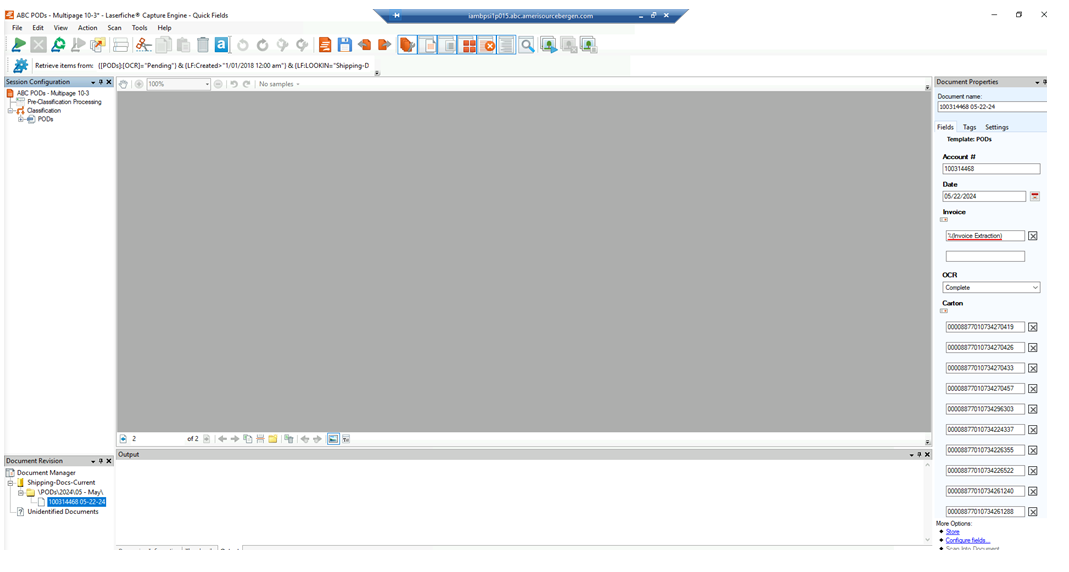Click the orange circle with X icon
The image size is (1069, 572).
(488, 46)
